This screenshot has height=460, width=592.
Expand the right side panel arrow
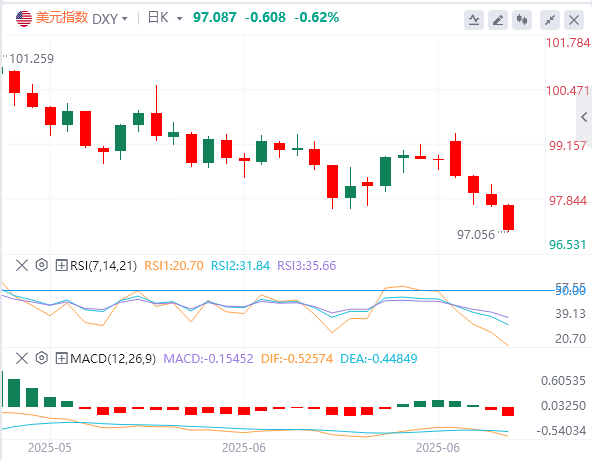(584, 117)
